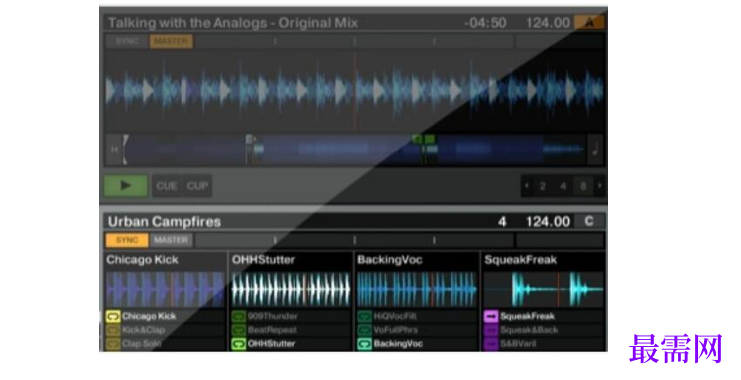
Task: Toggle SYNC on the Talking with the Analogs deck
Action: 127,41
